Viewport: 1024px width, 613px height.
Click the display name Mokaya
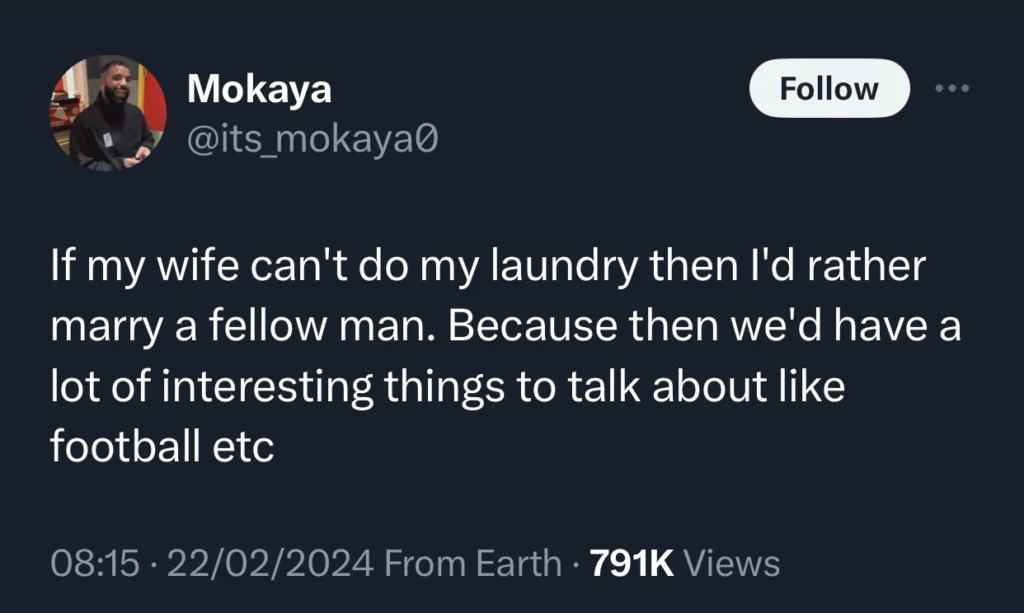[260, 88]
